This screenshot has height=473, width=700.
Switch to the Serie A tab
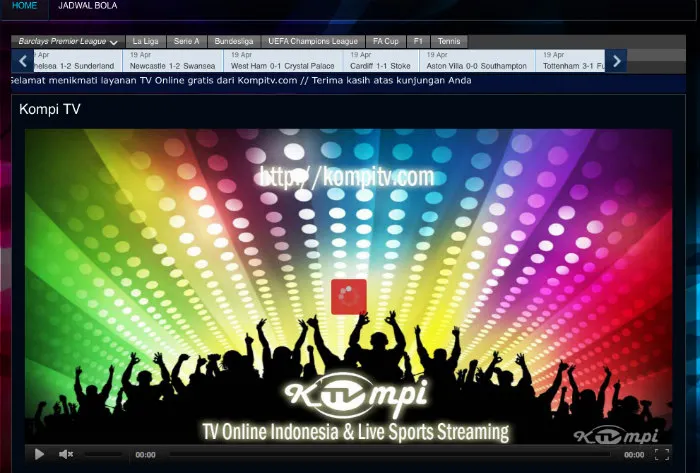click(186, 42)
